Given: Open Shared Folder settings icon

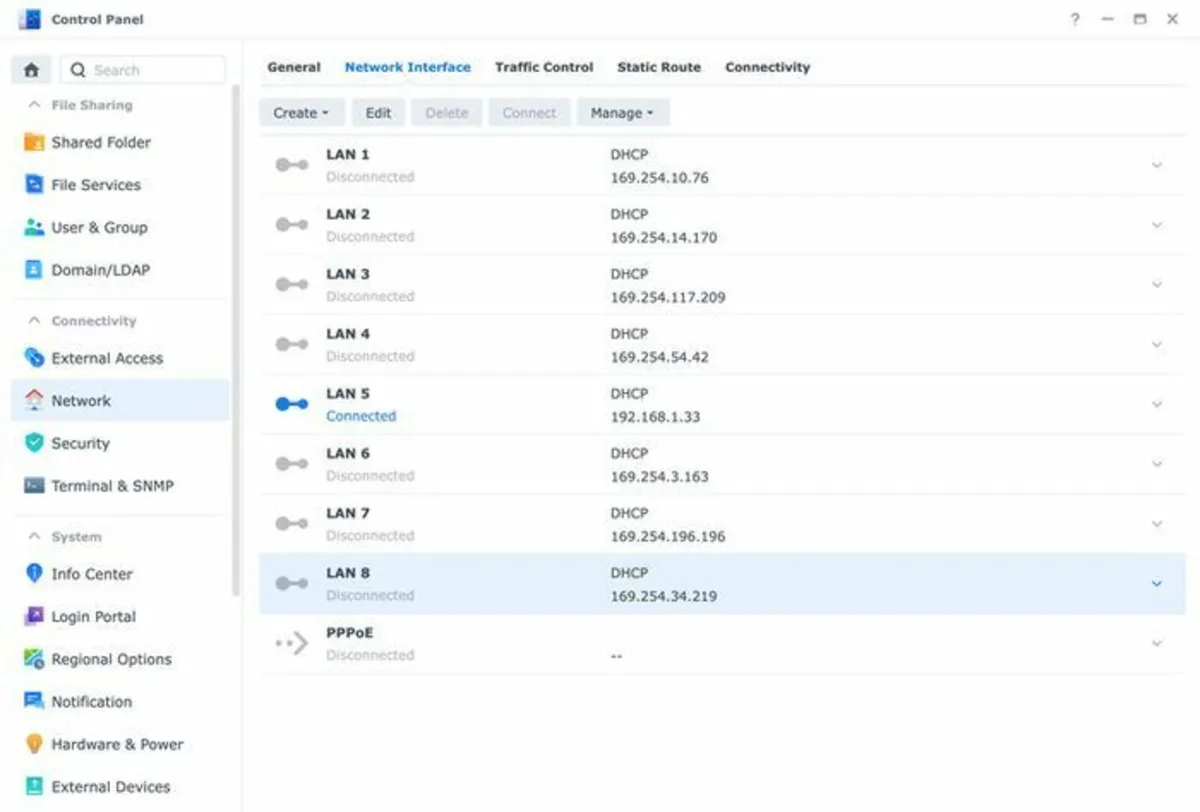Looking at the screenshot, I should [34, 142].
